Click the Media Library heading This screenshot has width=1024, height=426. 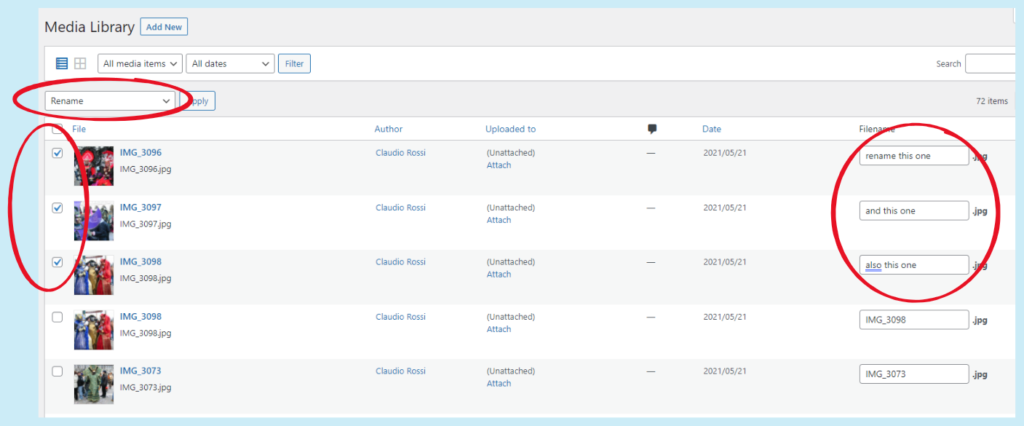pyautogui.click(x=89, y=27)
